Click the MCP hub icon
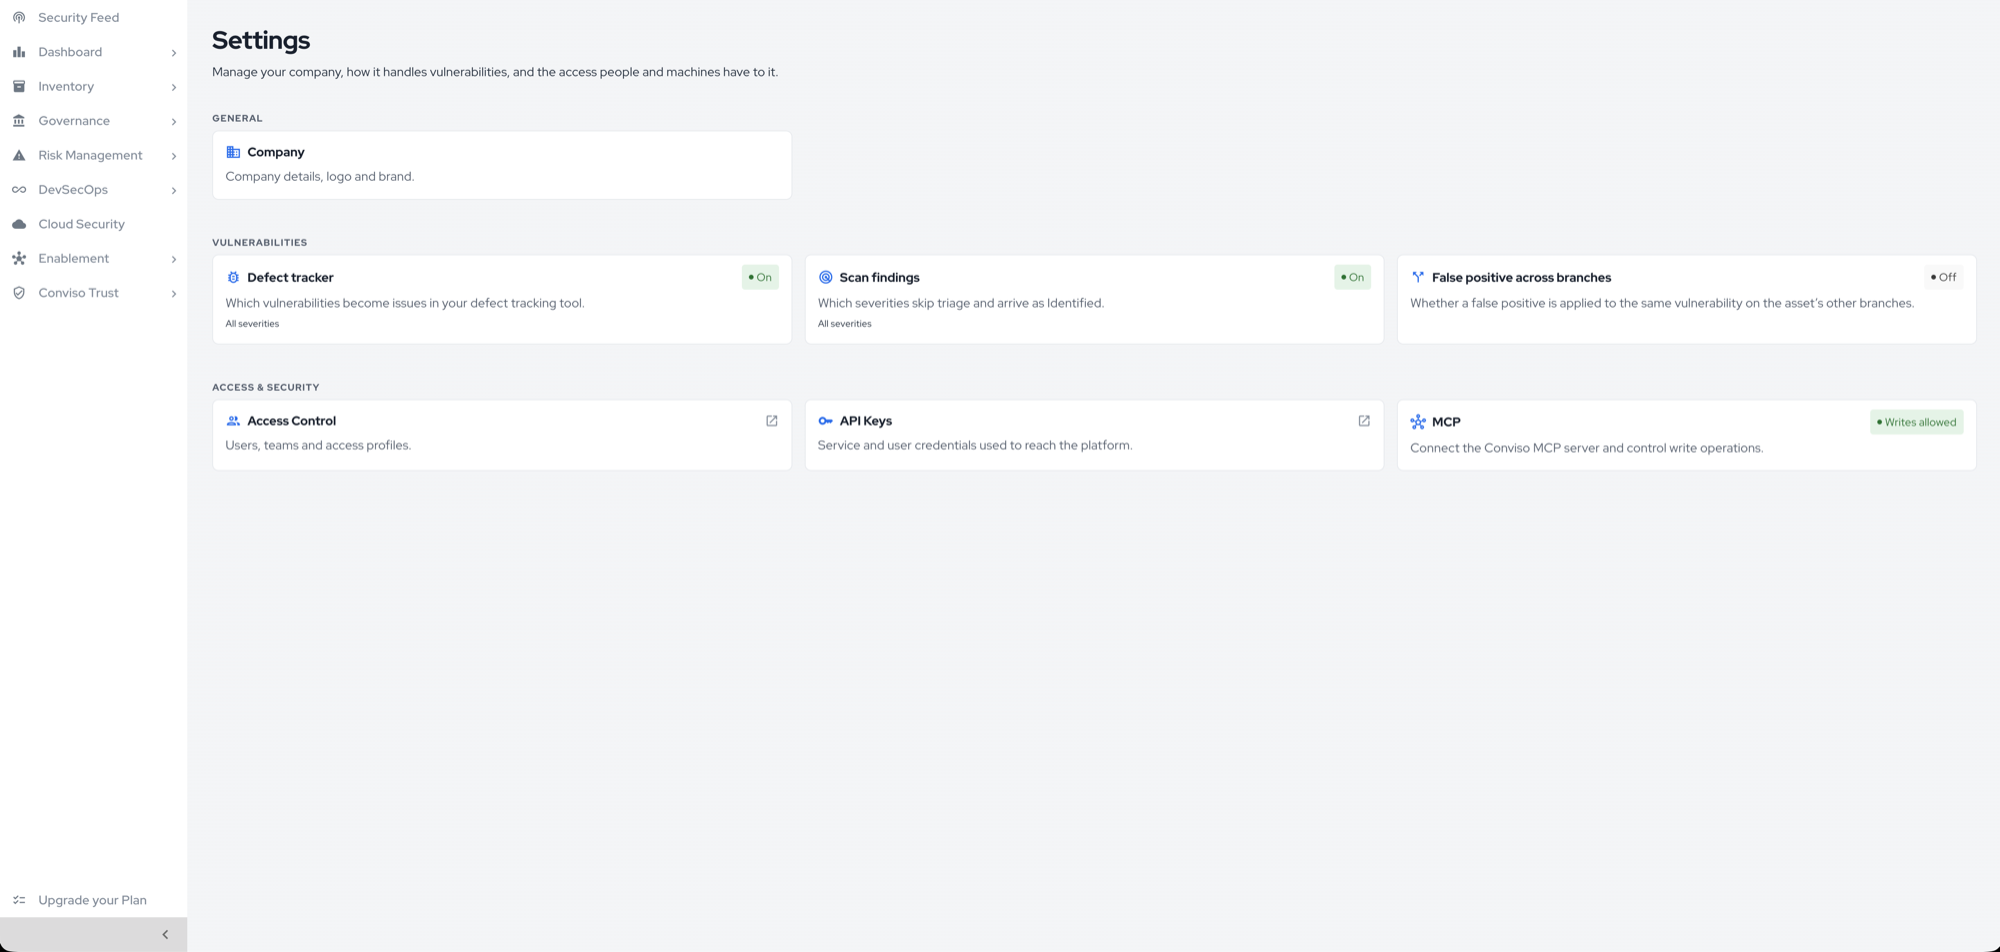2000x952 pixels. pos(1418,422)
